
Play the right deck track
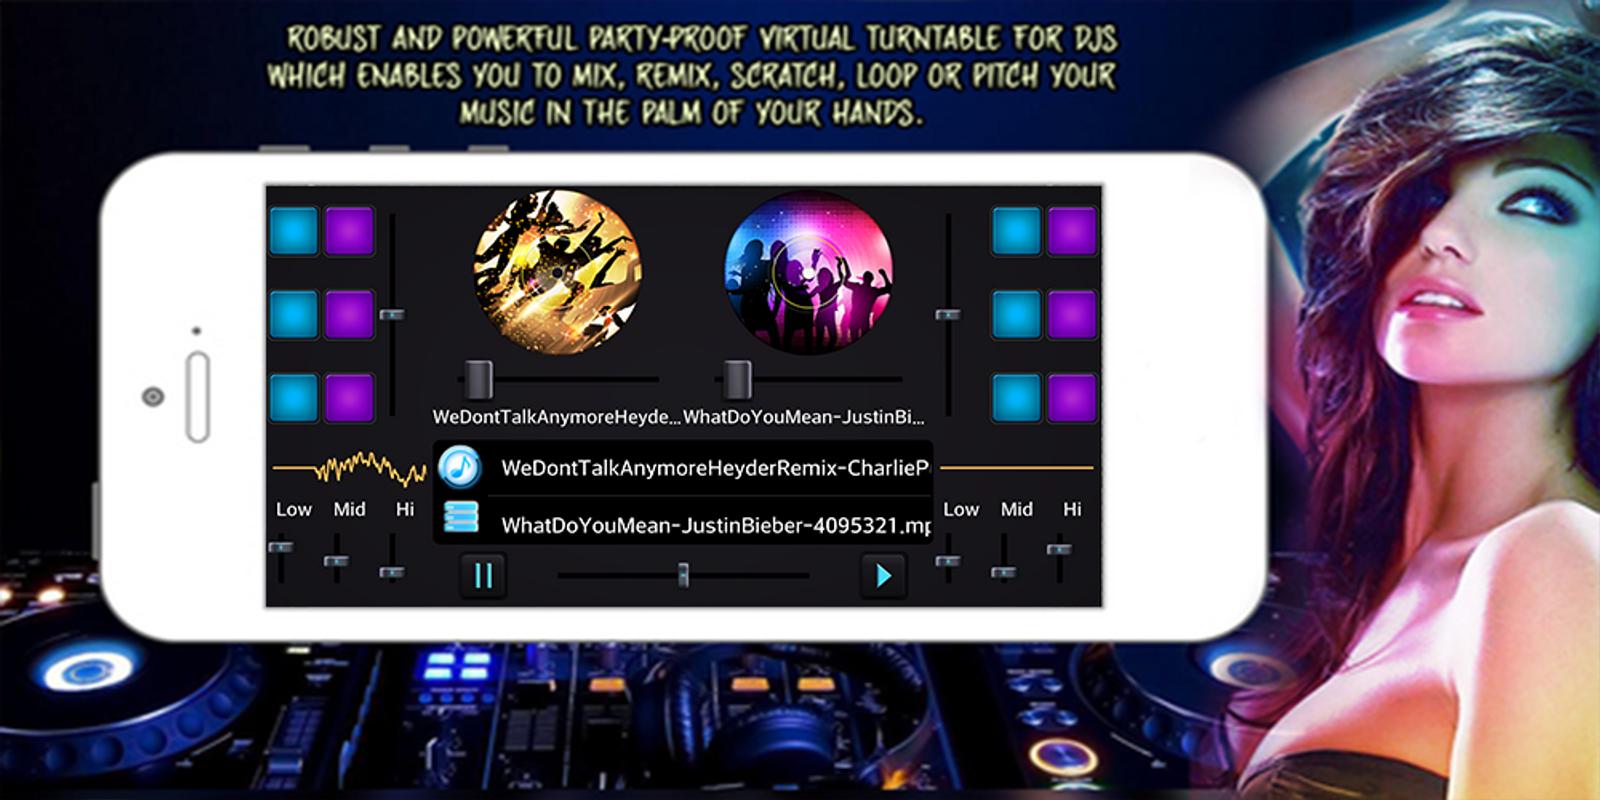tap(884, 576)
